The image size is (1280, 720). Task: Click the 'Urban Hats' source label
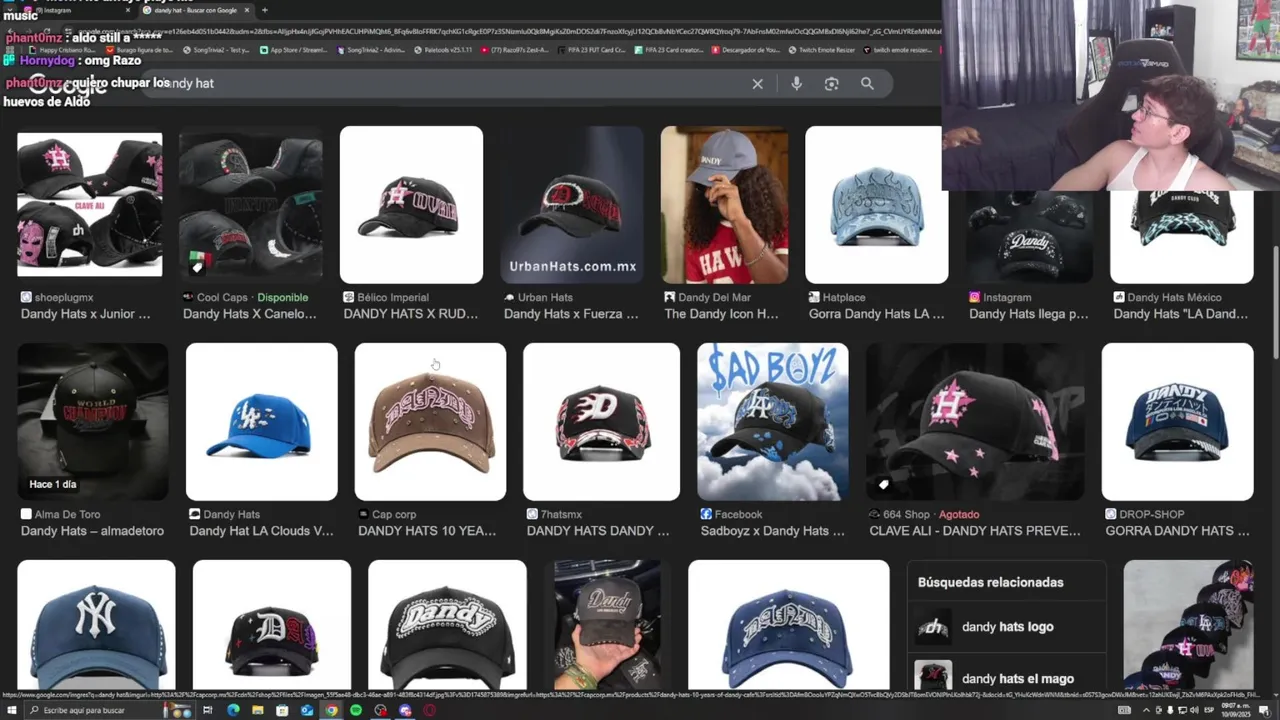[545, 297]
